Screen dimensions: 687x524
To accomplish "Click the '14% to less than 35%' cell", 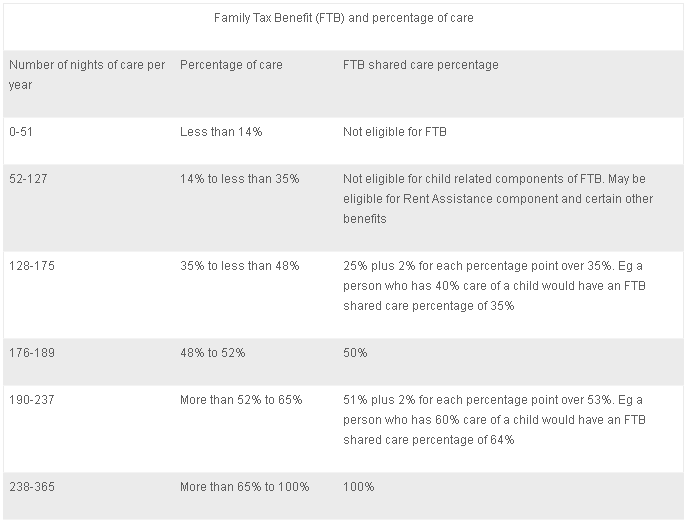I will [239, 179].
